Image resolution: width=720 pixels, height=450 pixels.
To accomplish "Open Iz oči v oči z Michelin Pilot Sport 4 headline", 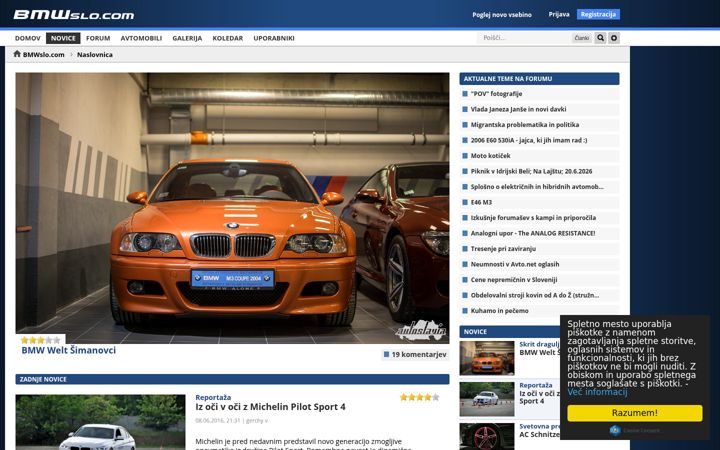I will coord(270,407).
